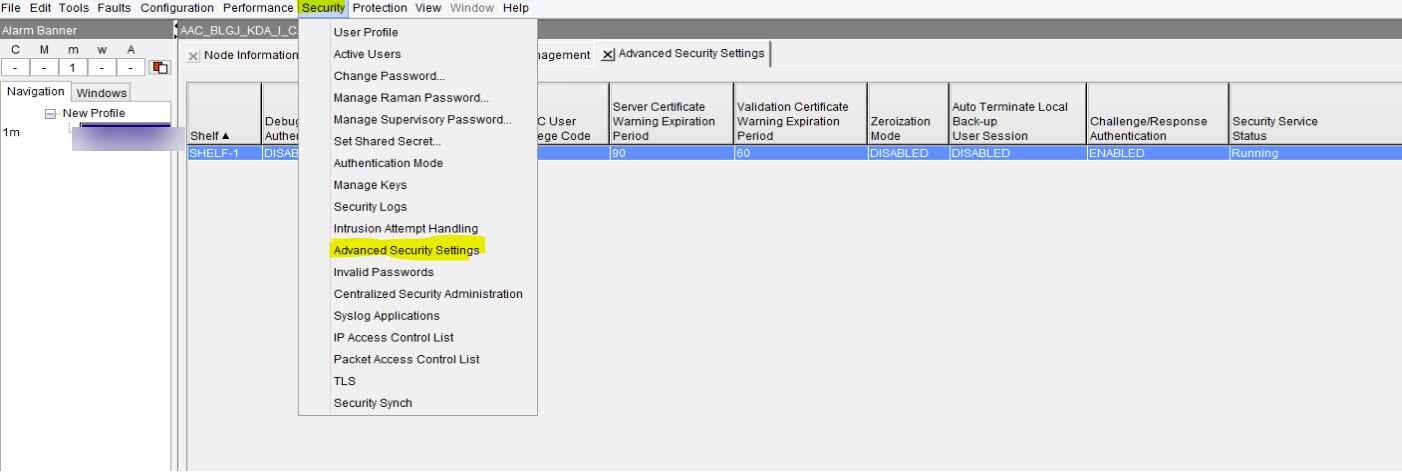Close the Node Information tab
The height and width of the screenshot is (473, 1402).
(x=193, y=56)
